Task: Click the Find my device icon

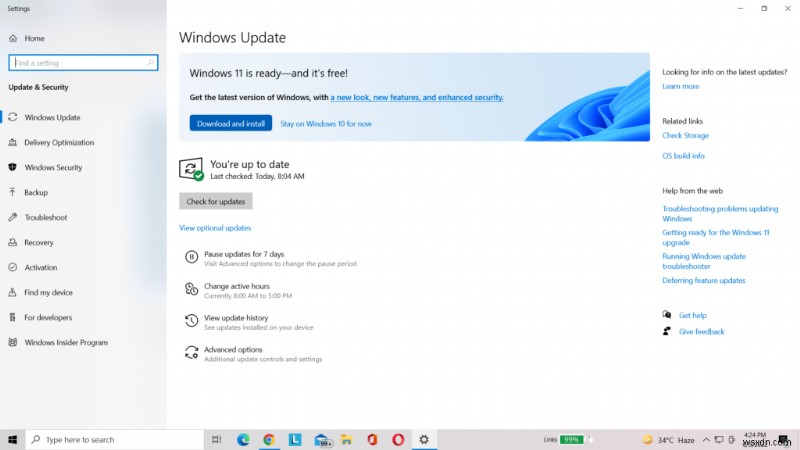Action: click(x=13, y=292)
